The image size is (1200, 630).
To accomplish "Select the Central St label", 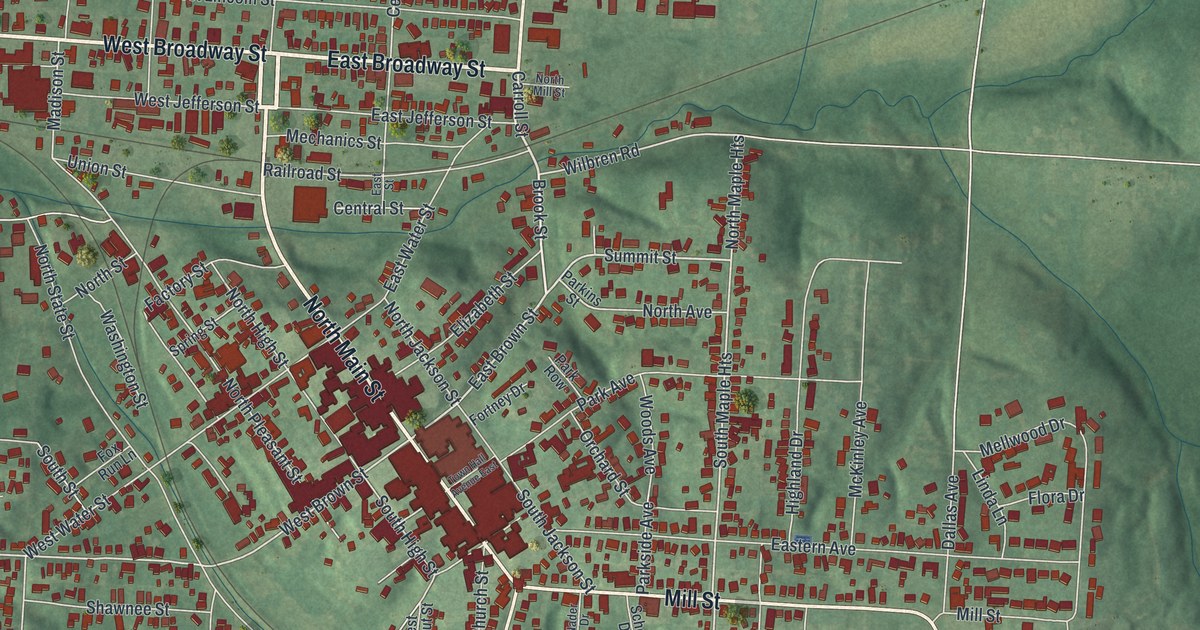I will click(368, 209).
